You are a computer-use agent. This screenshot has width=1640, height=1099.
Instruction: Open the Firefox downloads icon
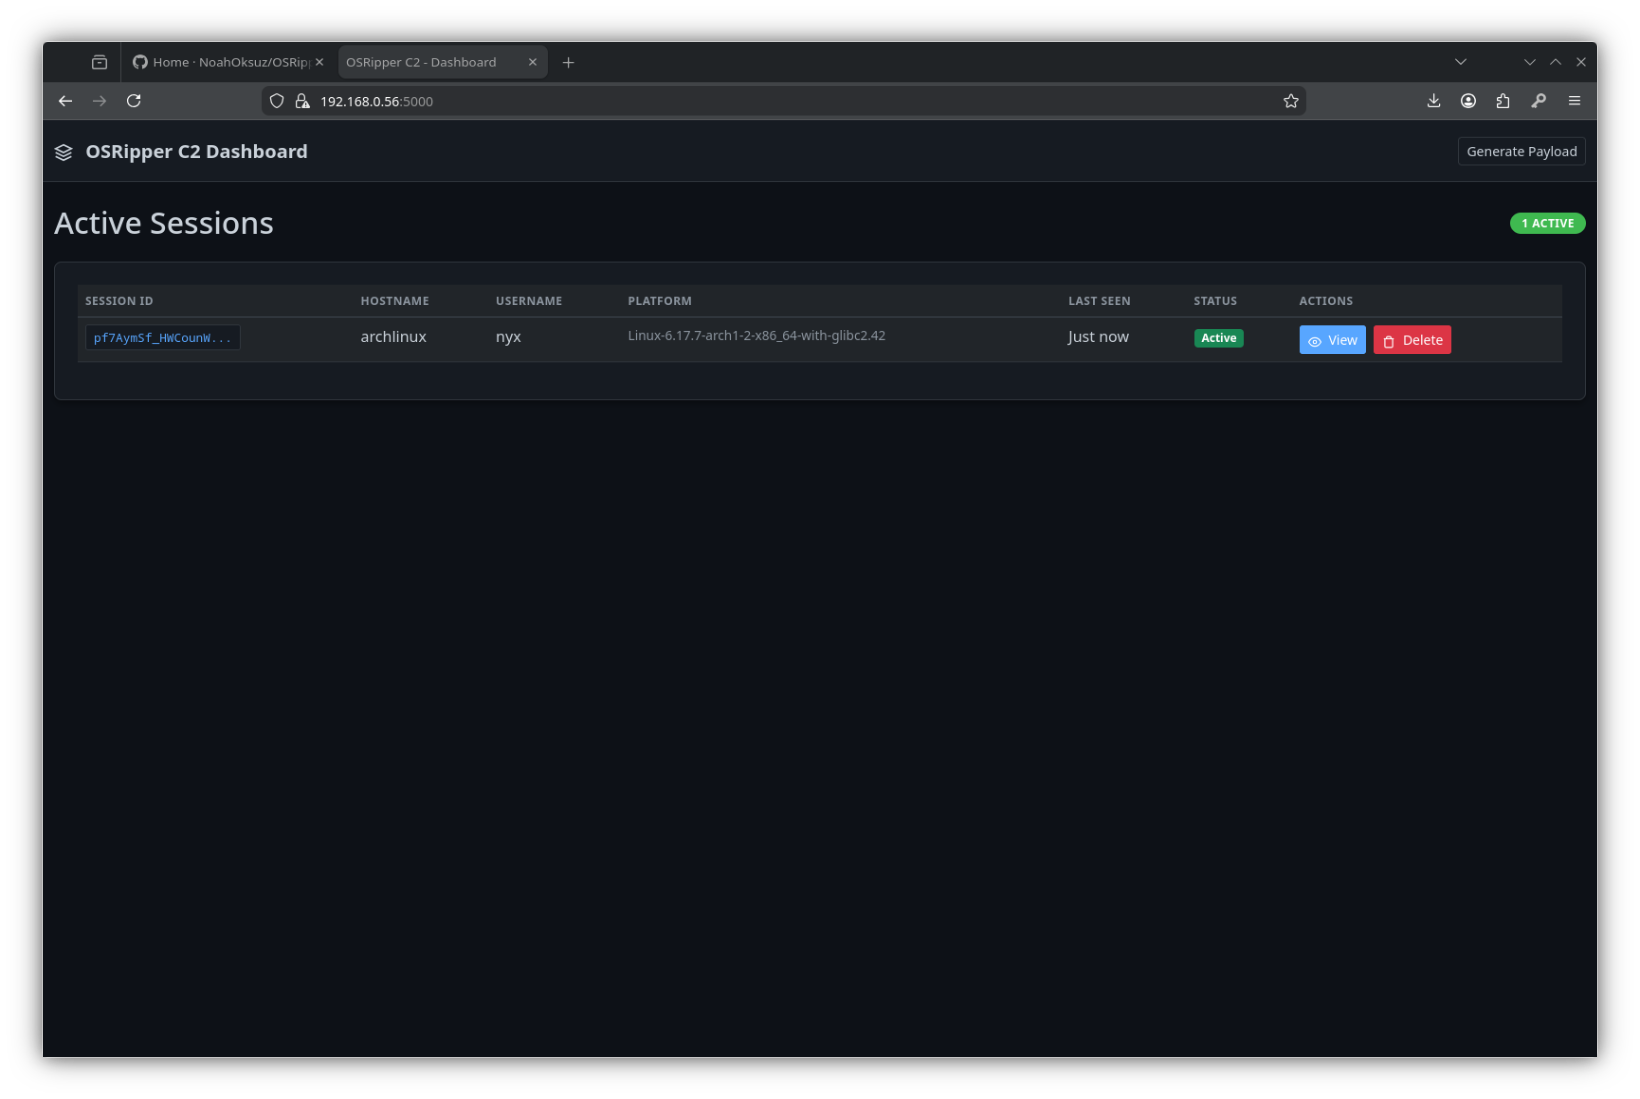(x=1434, y=101)
